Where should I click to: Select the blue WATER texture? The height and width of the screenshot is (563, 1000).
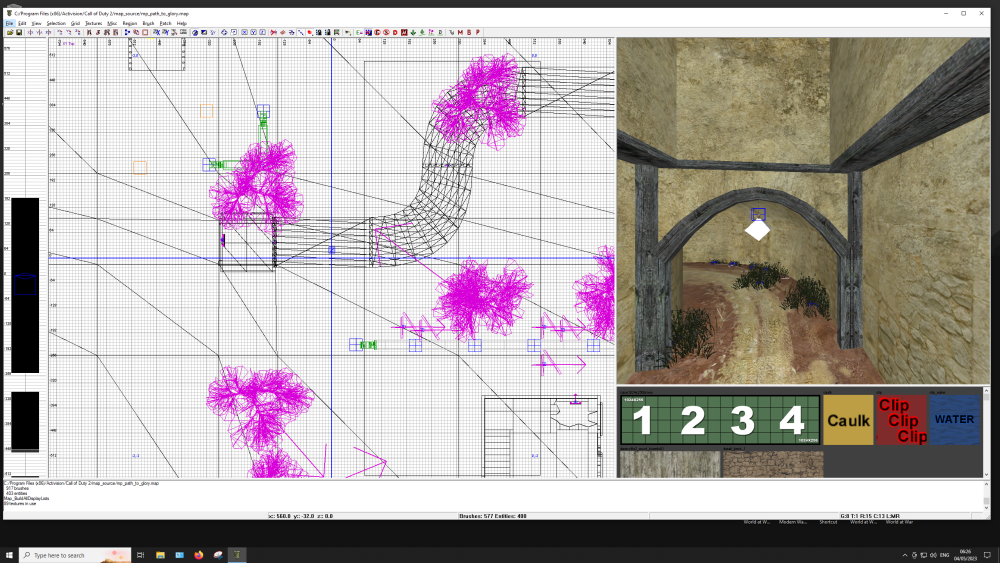[955, 420]
